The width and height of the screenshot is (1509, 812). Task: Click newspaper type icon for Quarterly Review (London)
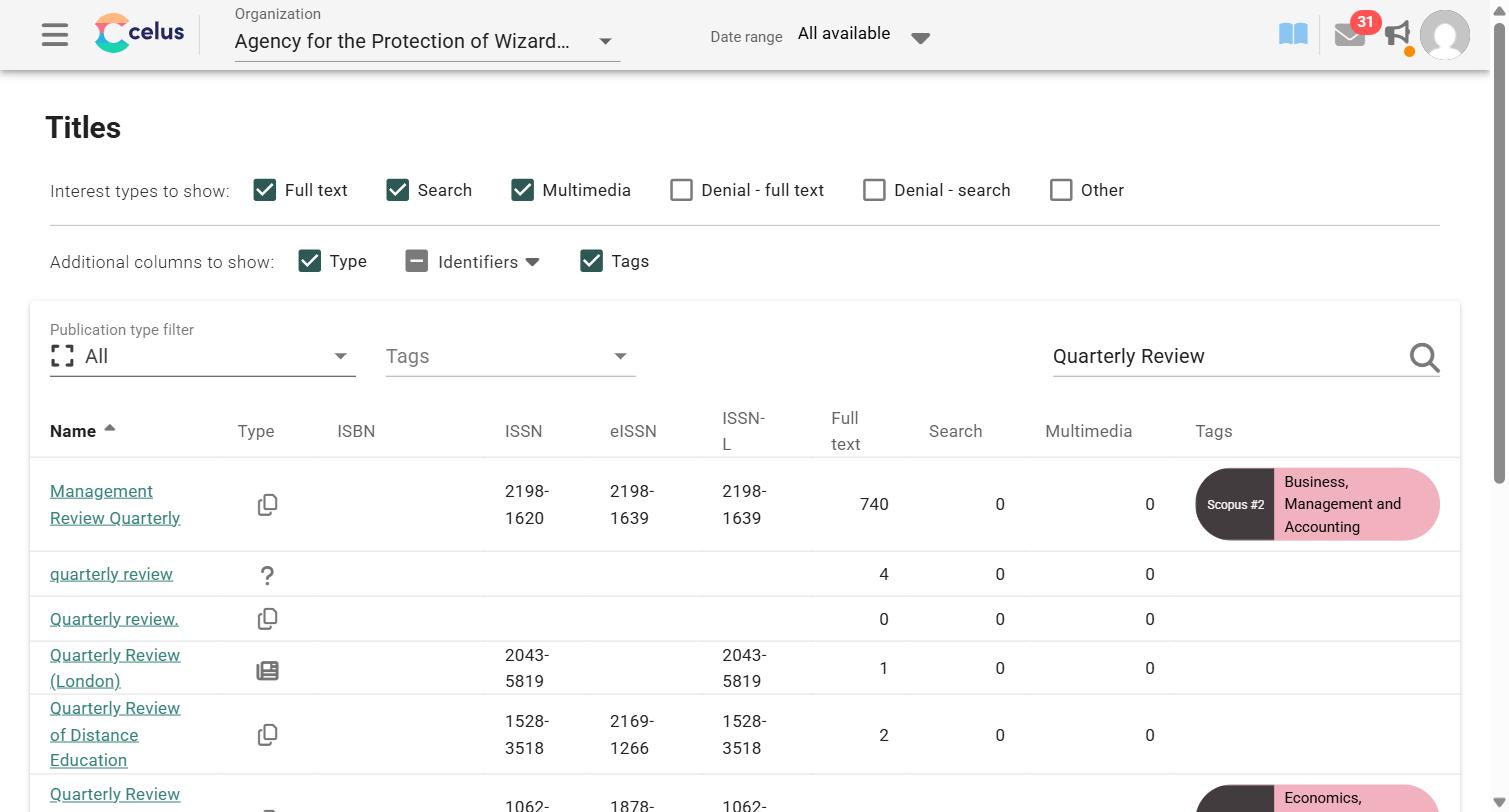click(267, 671)
